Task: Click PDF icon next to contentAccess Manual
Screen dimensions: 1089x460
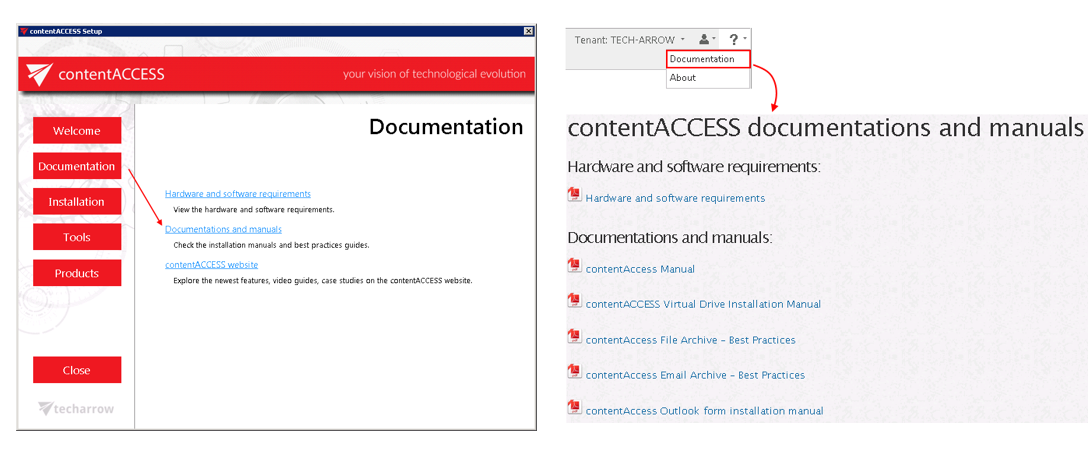Action: [x=574, y=266]
